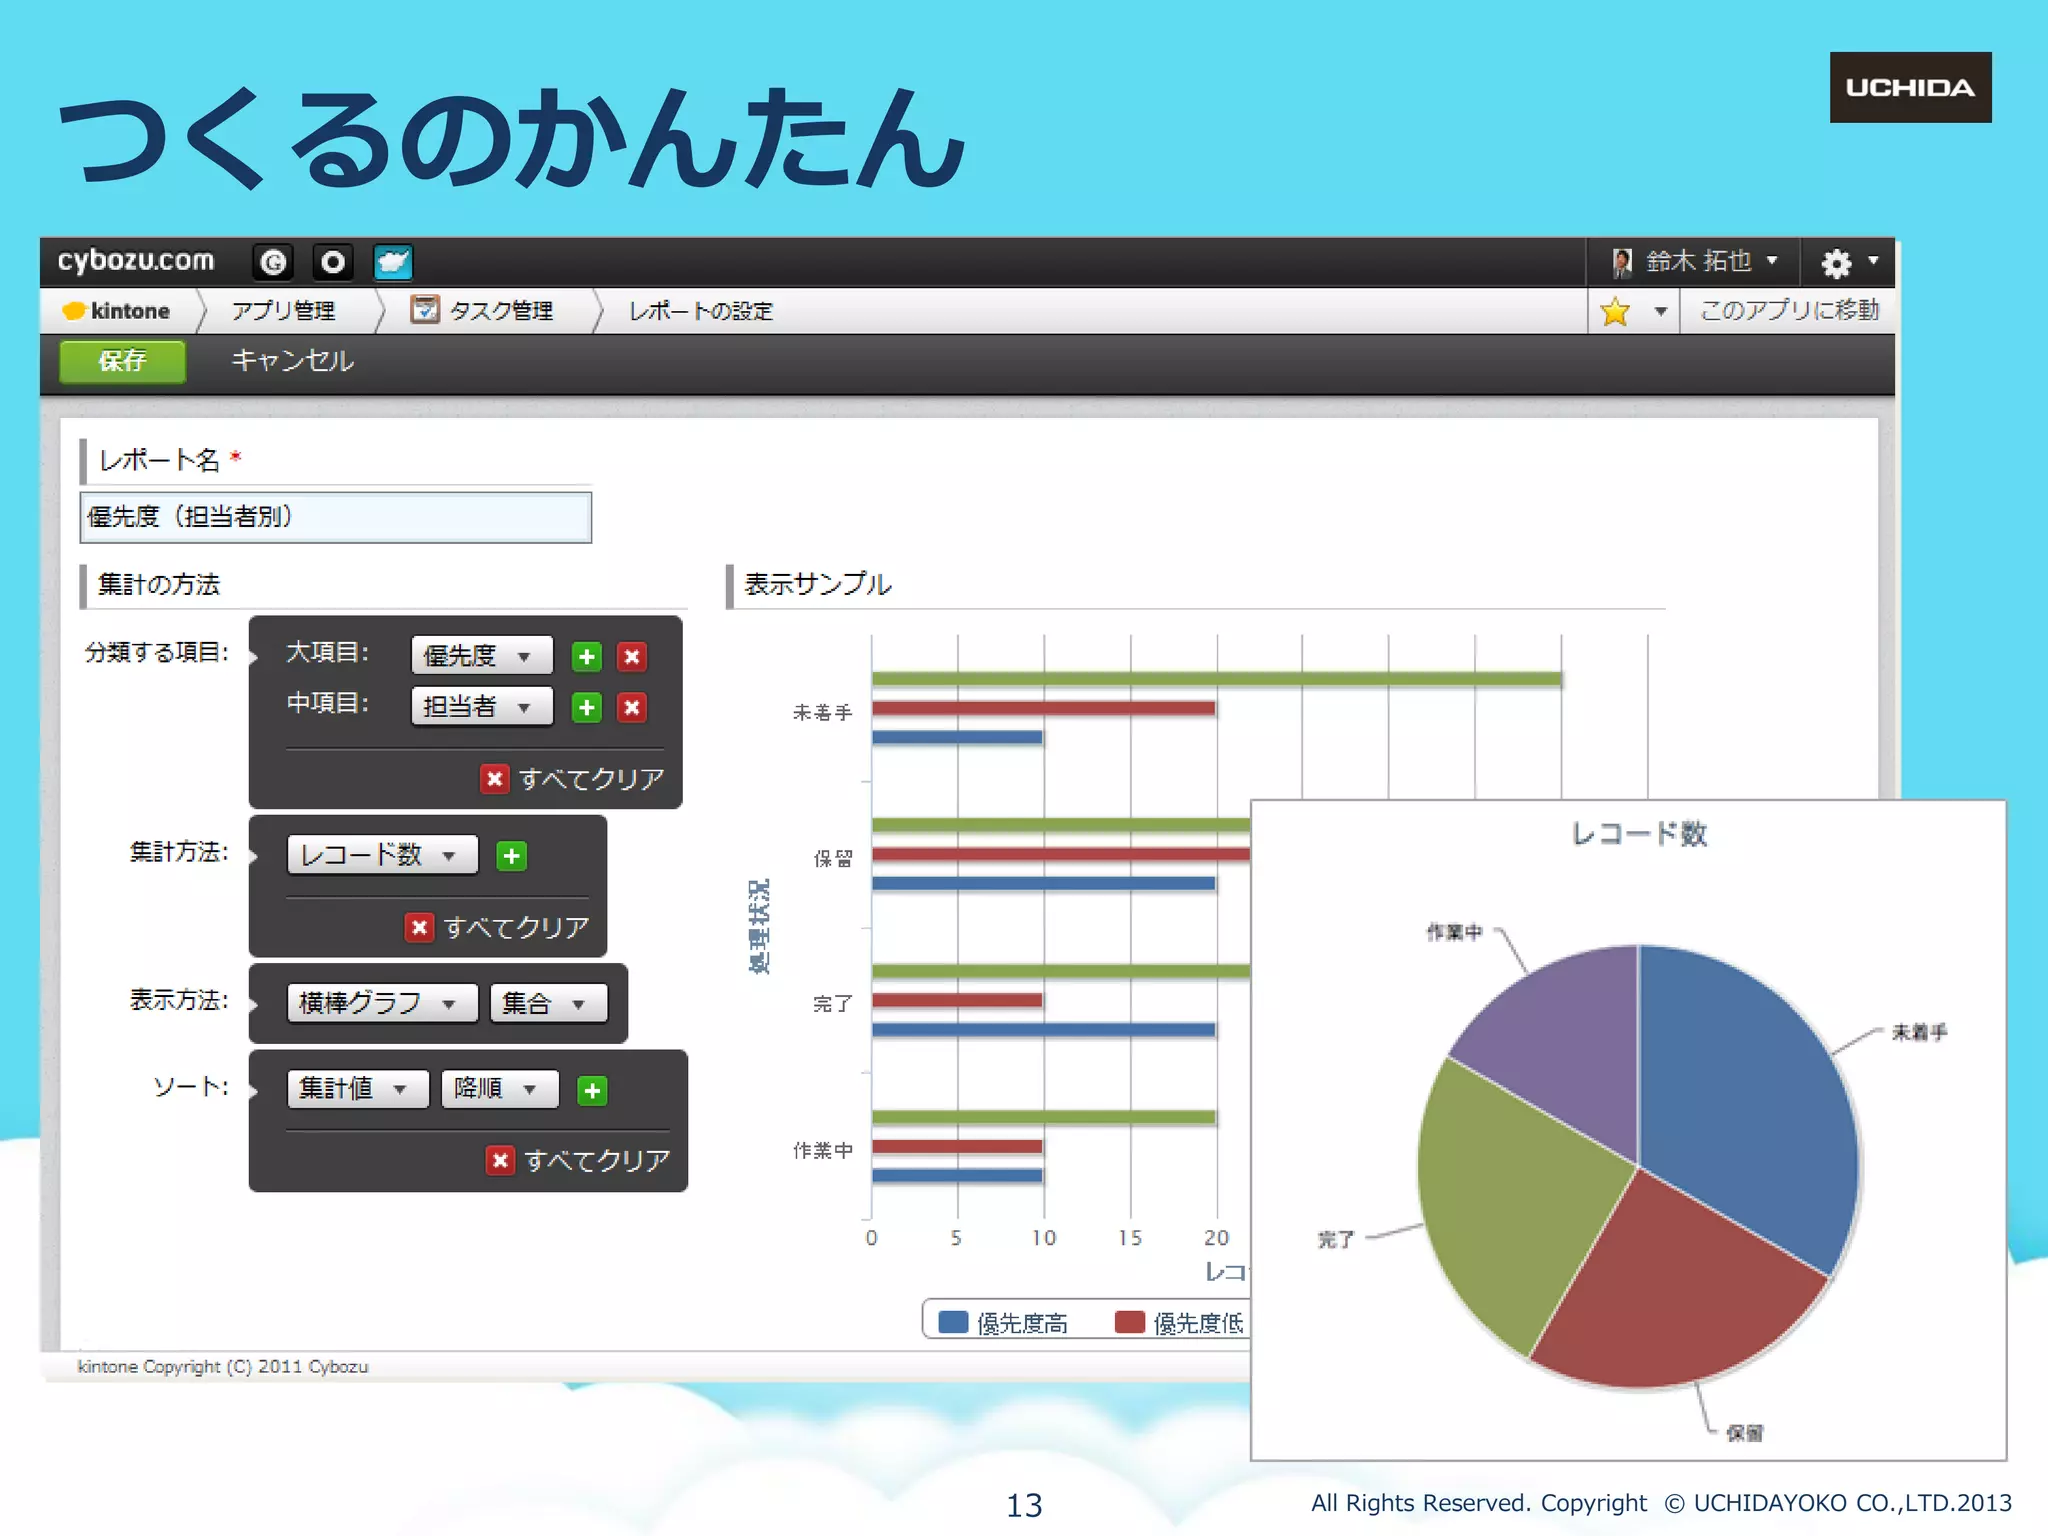Expand the 降順 sort order dropdown

coord(498,1088)
